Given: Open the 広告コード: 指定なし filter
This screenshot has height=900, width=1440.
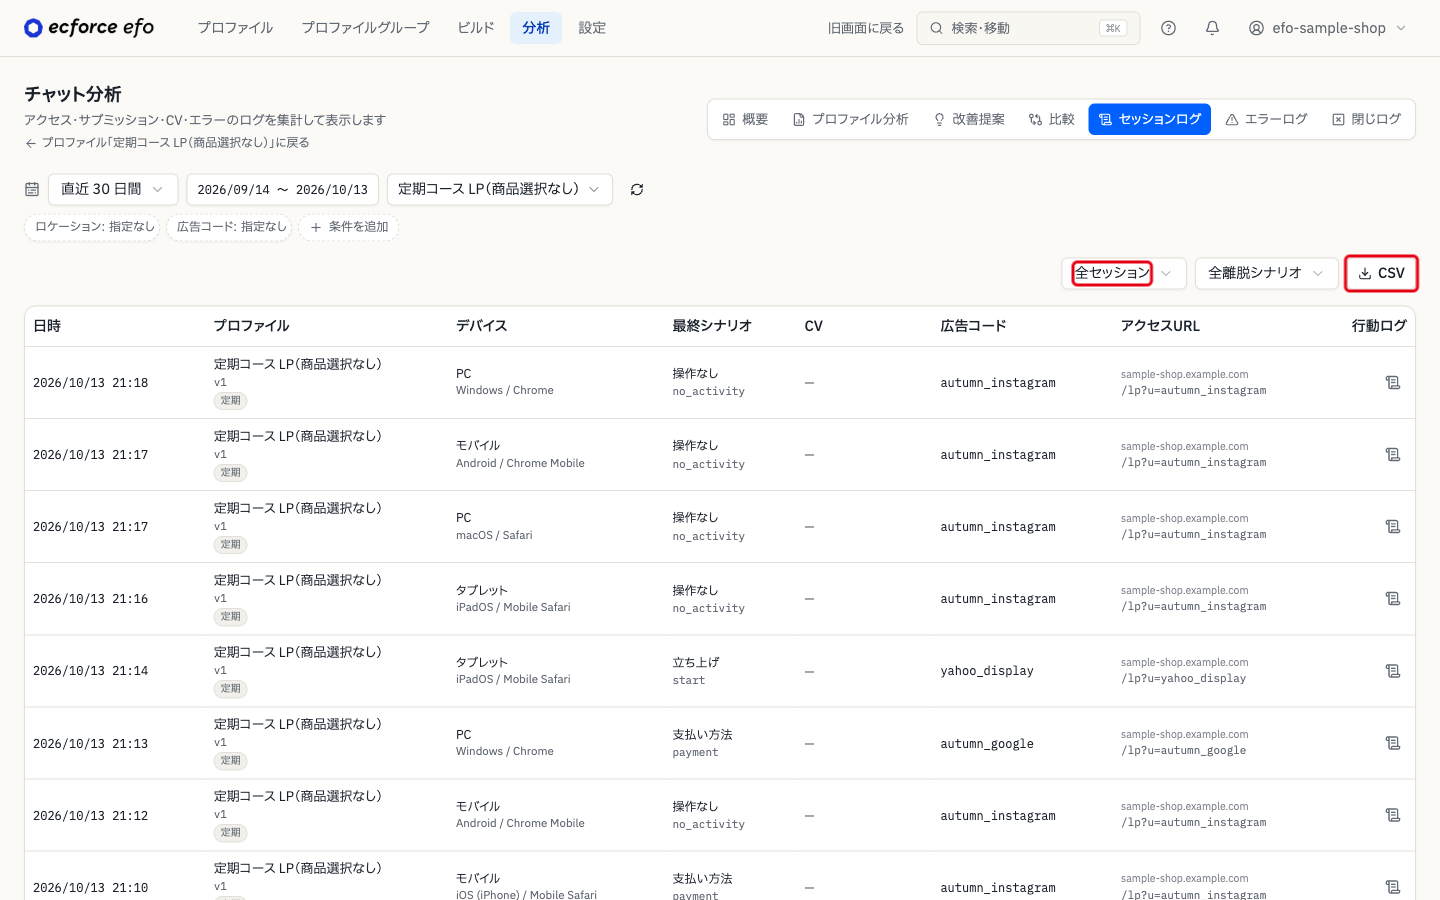Looking at the screenshot, I should 230,227.
